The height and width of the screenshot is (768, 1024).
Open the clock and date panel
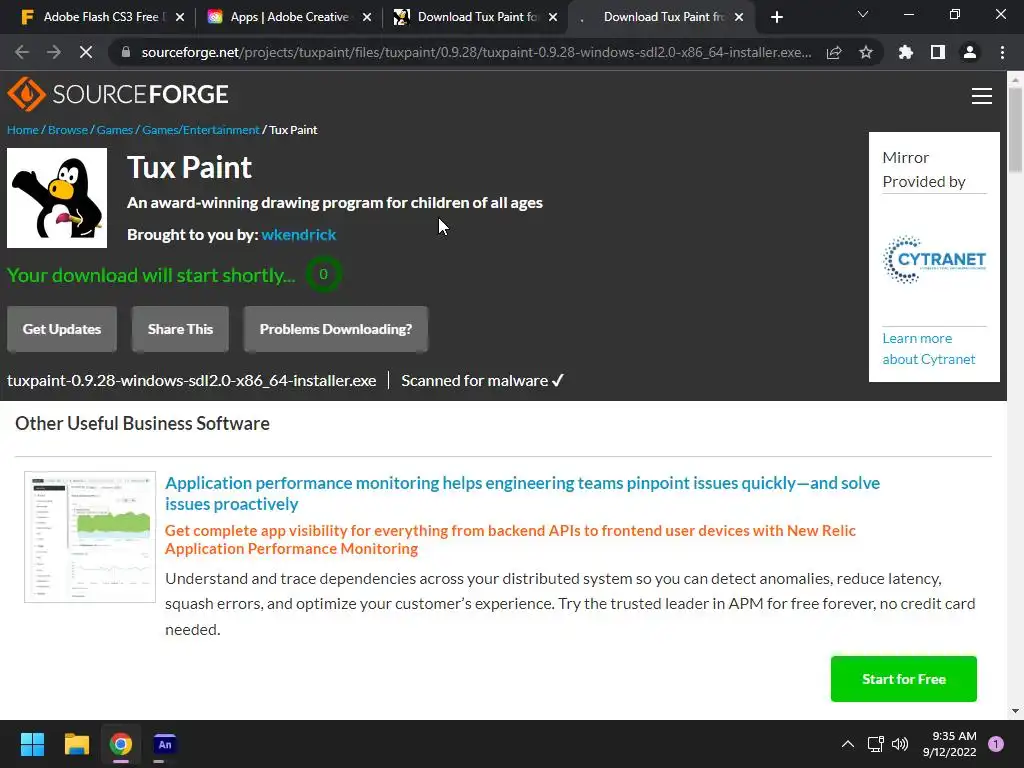(950, 744)
